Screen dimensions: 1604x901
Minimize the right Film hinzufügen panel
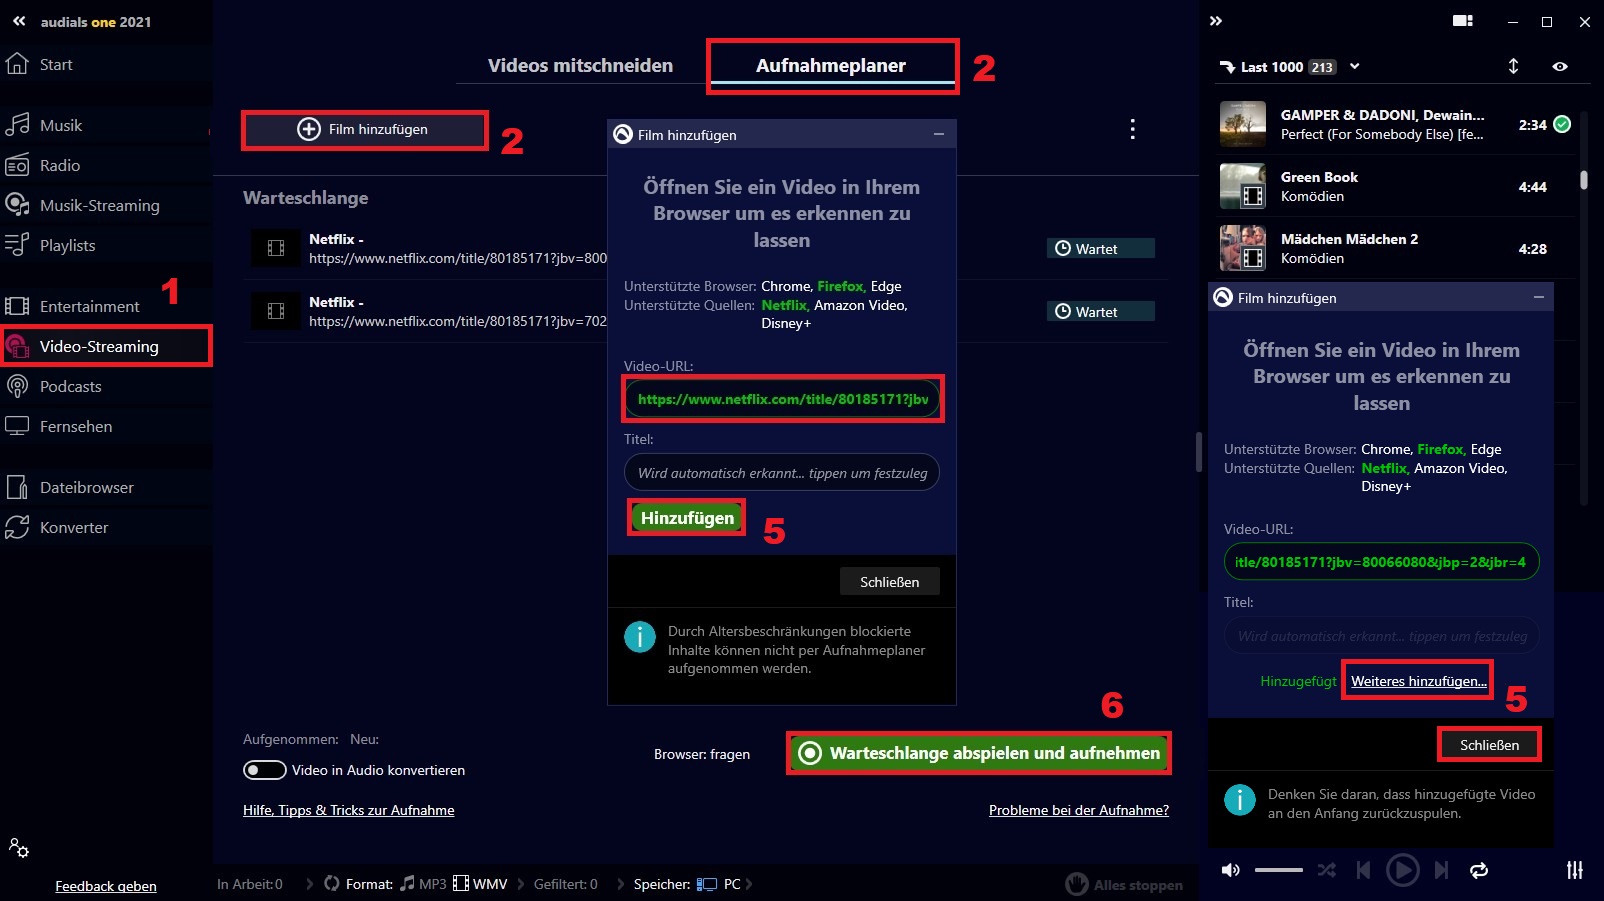tap(1539, 297)
